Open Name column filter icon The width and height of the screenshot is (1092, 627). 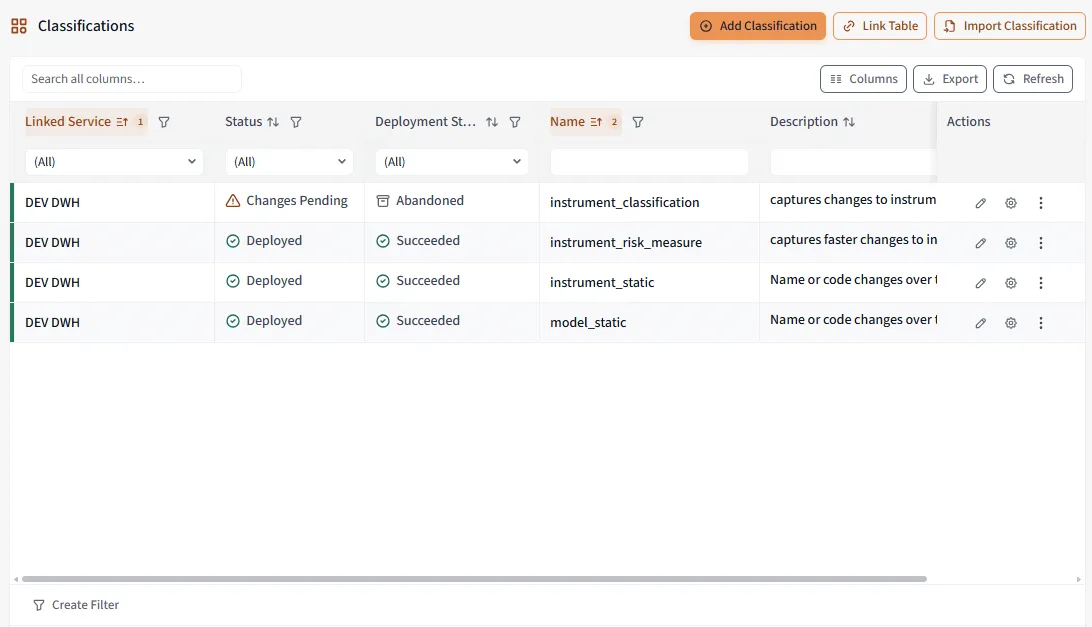pyautogui.click(x=637, y=122)
